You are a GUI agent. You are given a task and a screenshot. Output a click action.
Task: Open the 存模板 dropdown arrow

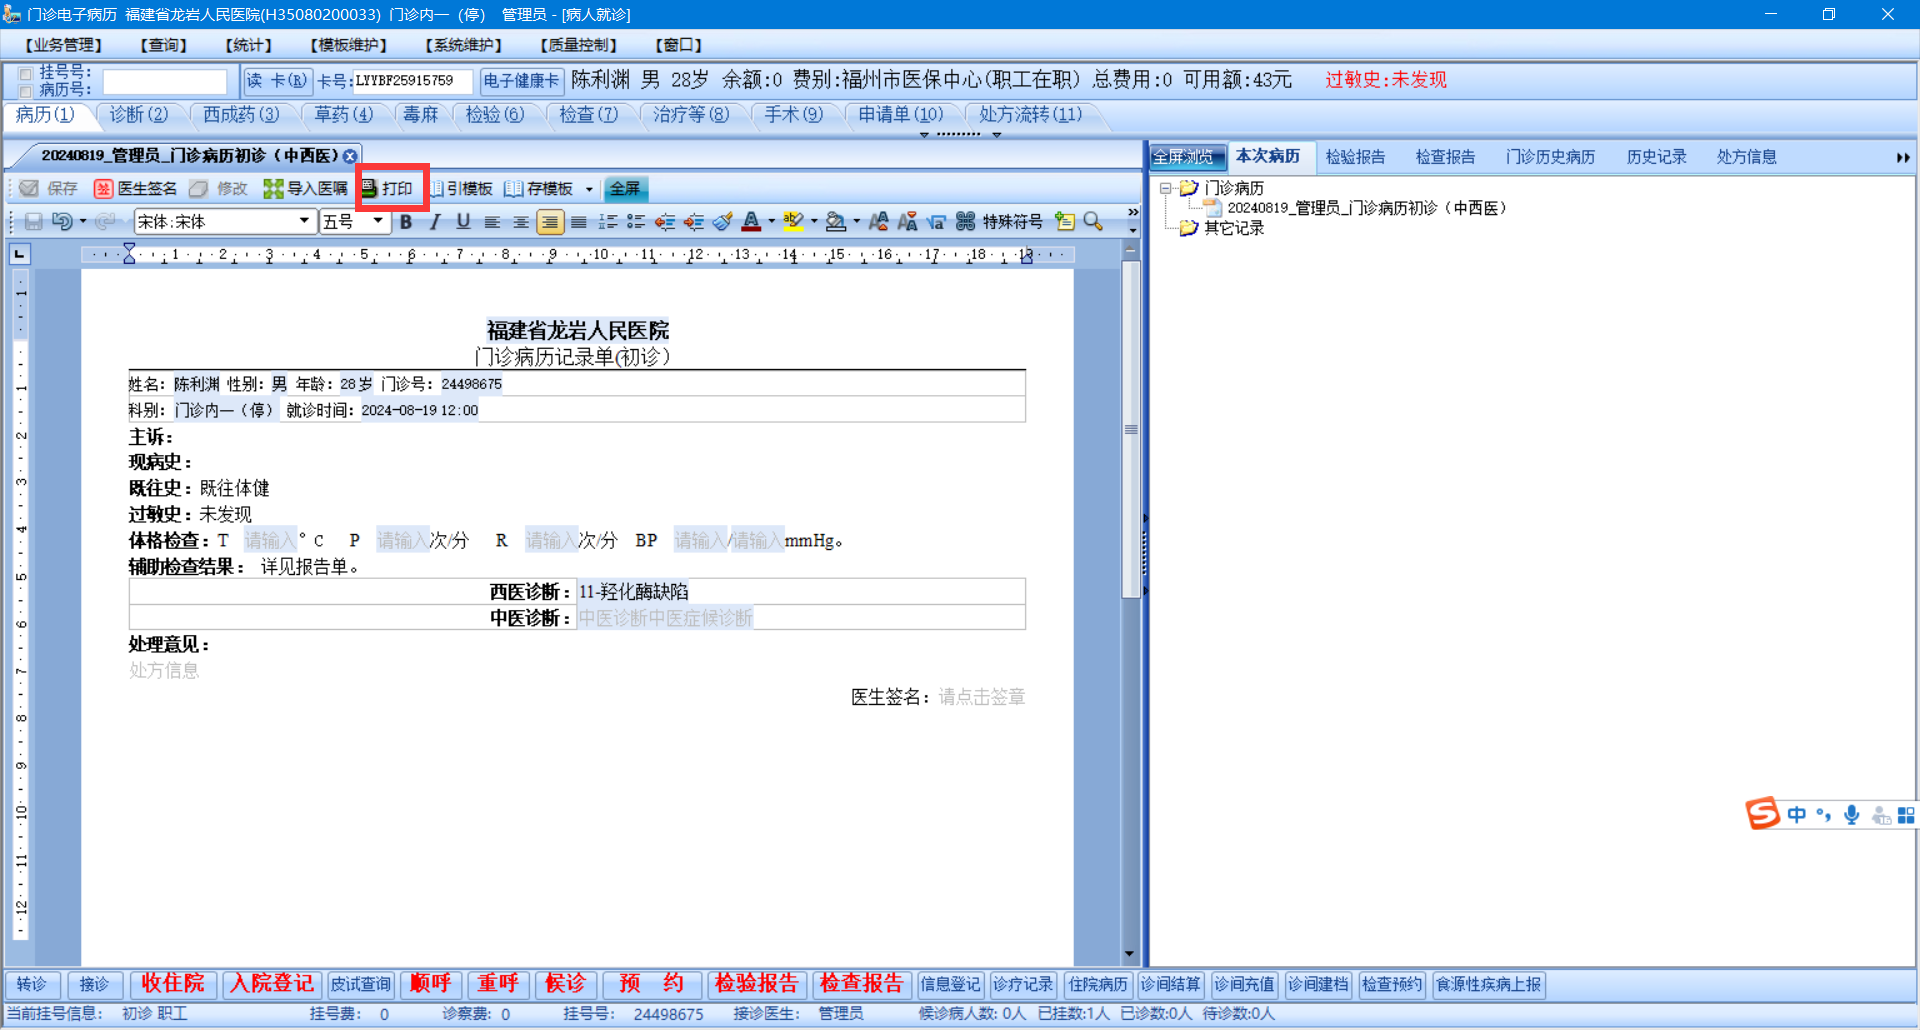pos(589,189)
